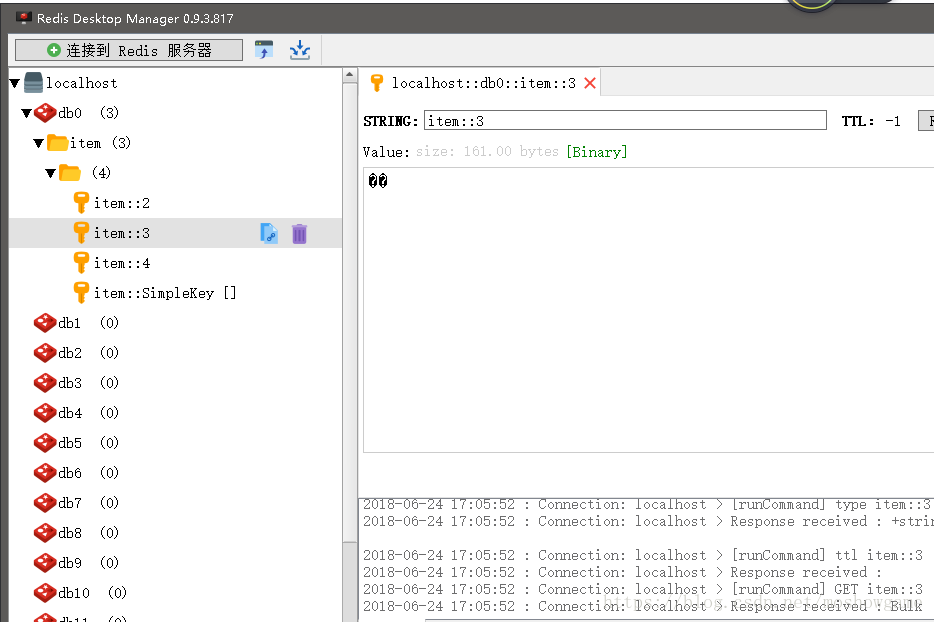
Task: Close the localhost::db0::item::3 tab
Action: pos(590,83)
